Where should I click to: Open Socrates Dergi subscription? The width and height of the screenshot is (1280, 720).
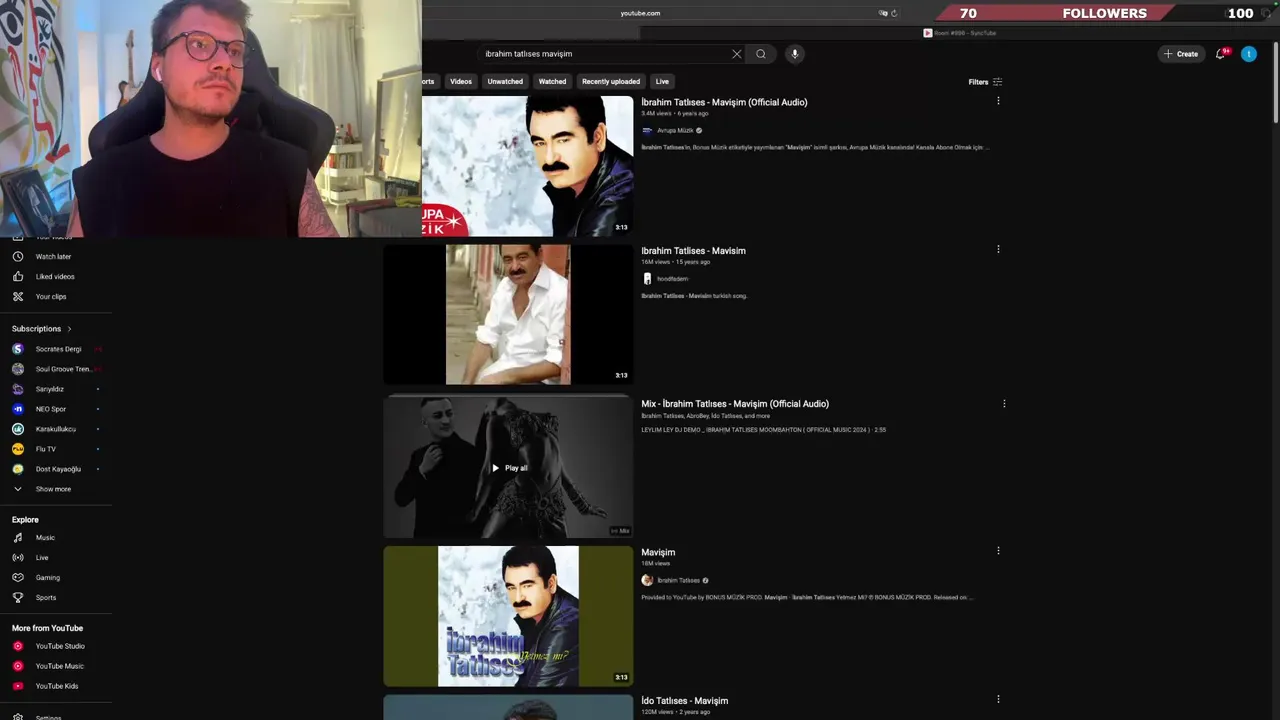tap(56, 349)
